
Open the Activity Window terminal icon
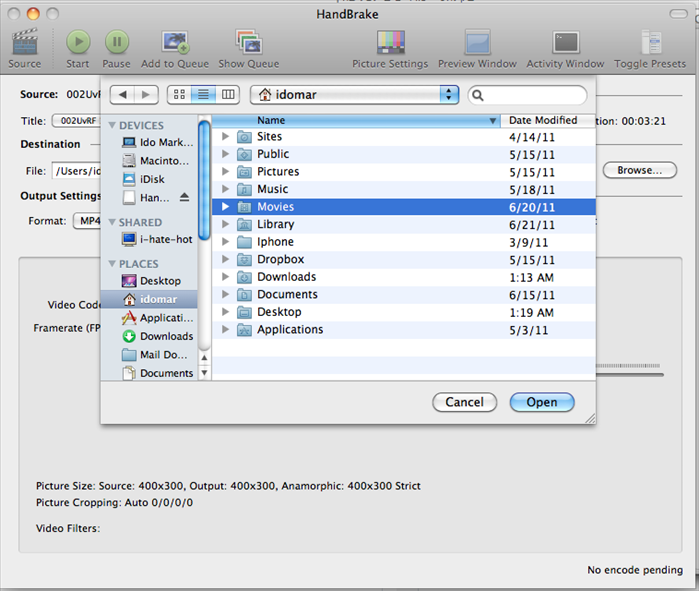(566, 42)
